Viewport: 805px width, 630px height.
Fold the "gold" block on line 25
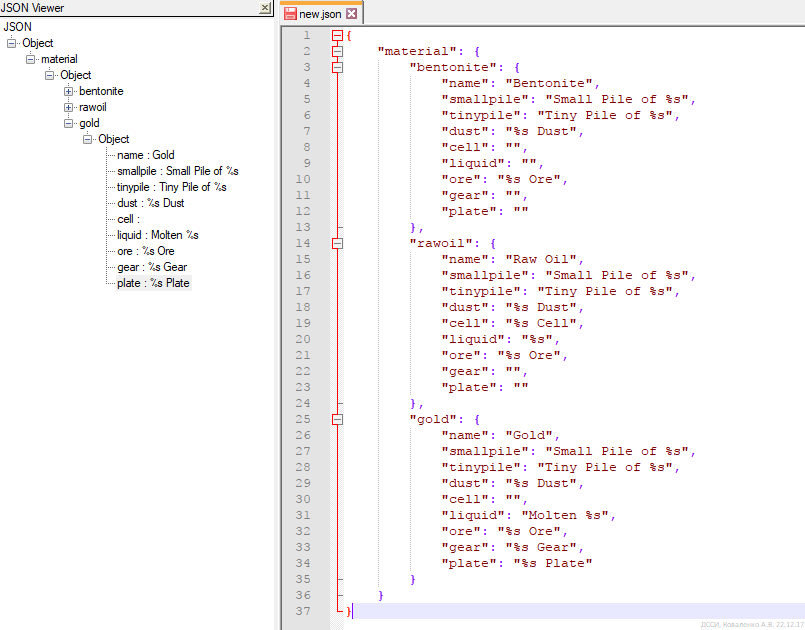pos(337,419)
